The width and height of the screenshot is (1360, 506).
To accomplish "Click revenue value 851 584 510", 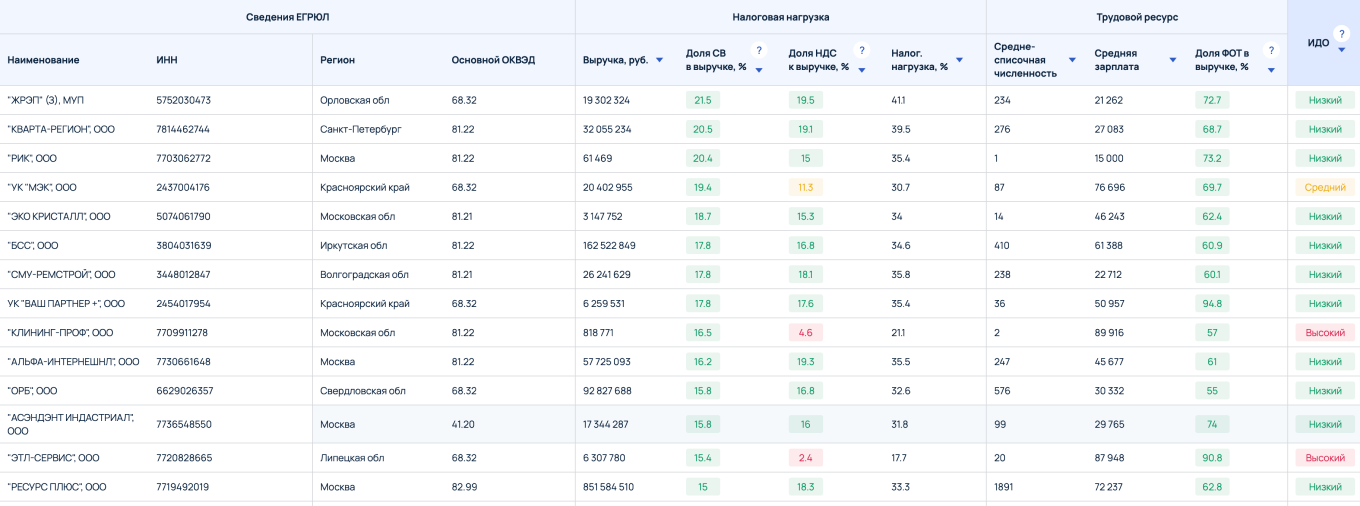I will pos(609,487).
